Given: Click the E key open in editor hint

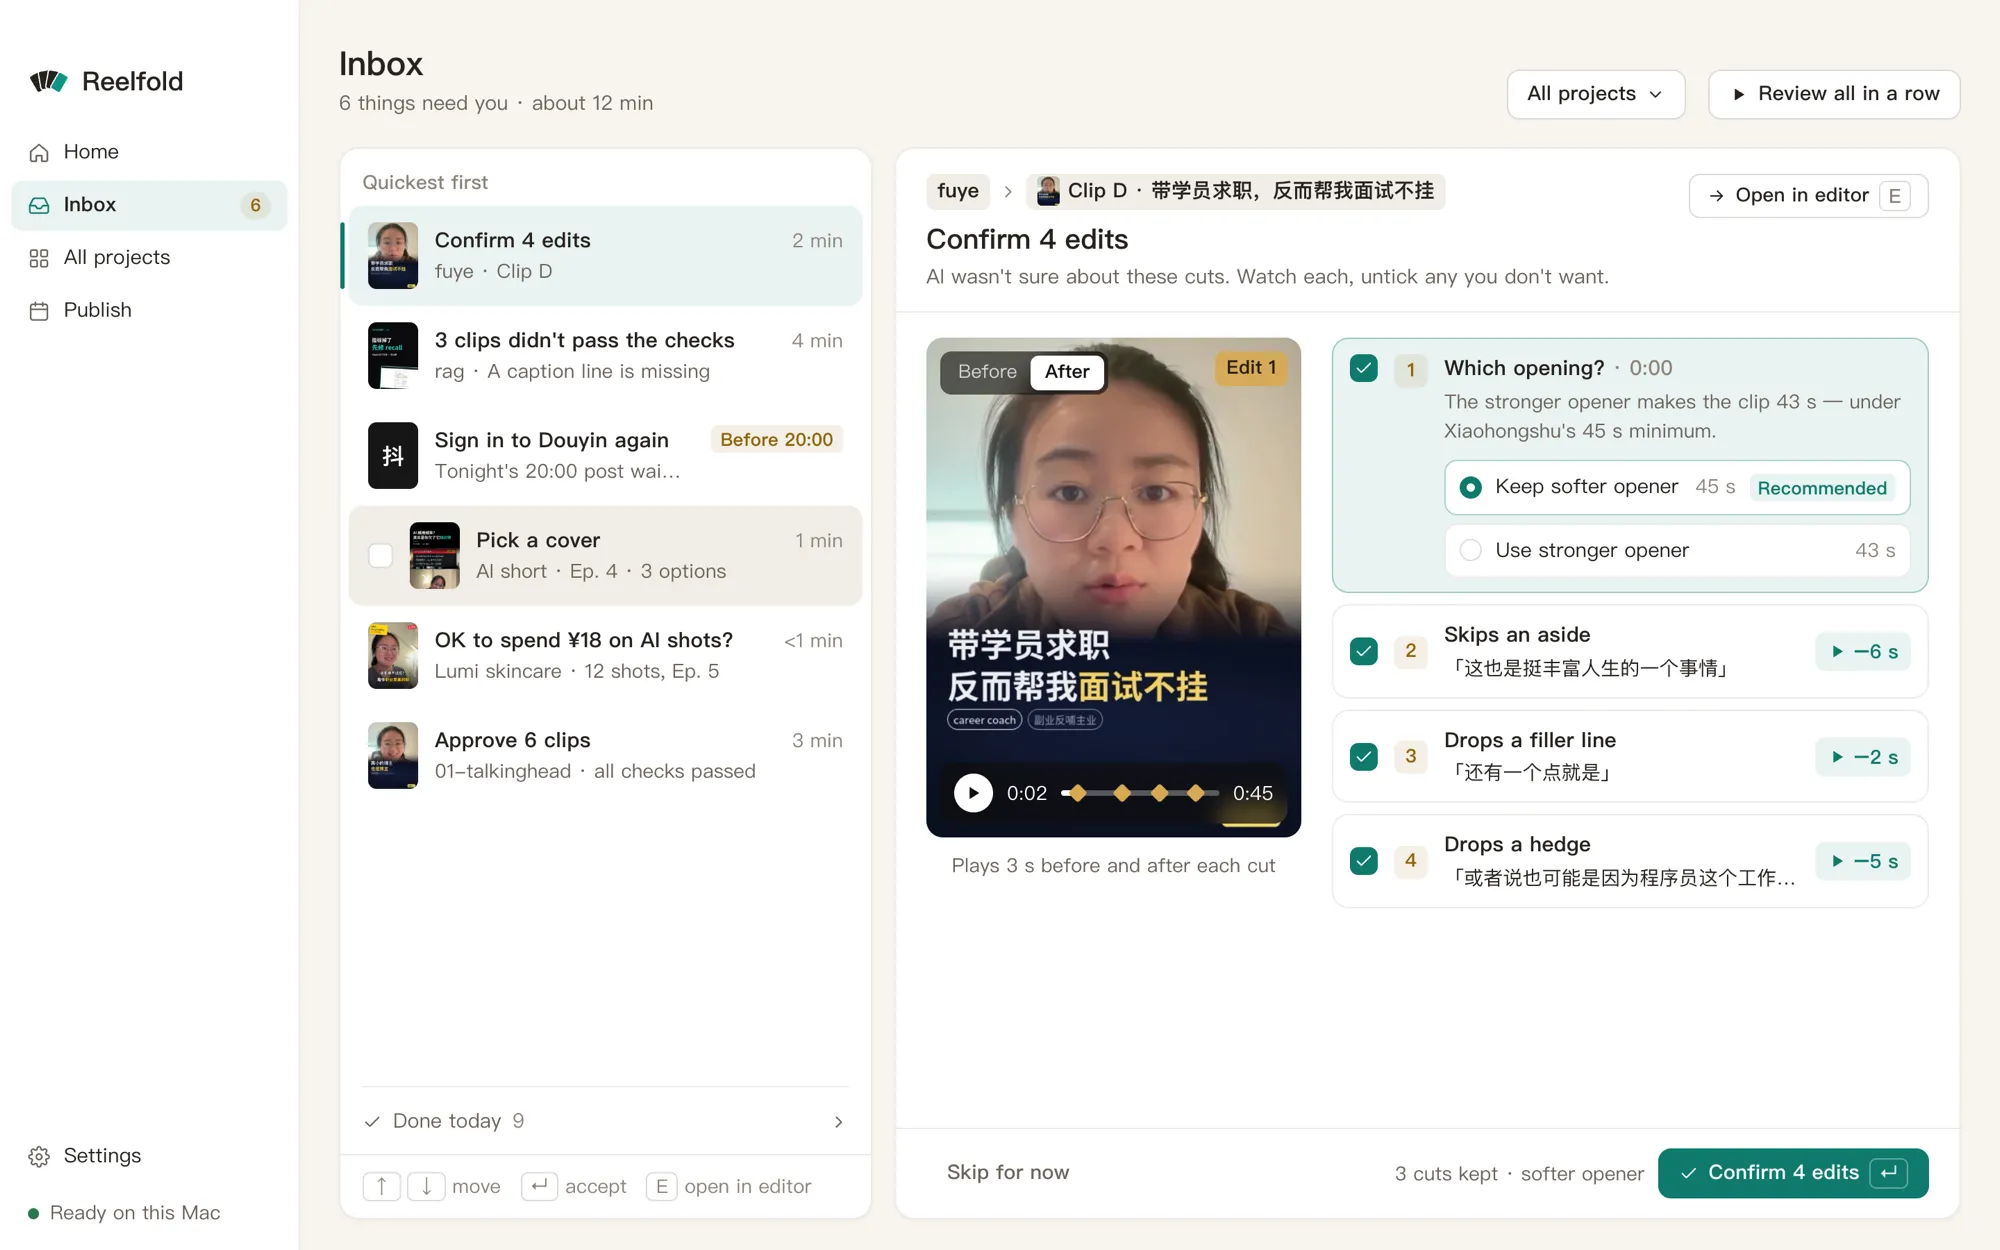Looking at the screenshot, I should click(x=661, y=1187).
